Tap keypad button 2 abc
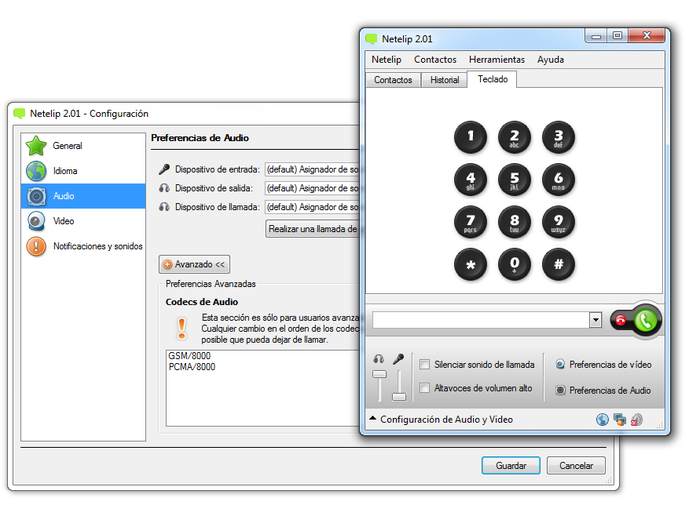Viewport: 700px width, 516px height. click(514, 137)
